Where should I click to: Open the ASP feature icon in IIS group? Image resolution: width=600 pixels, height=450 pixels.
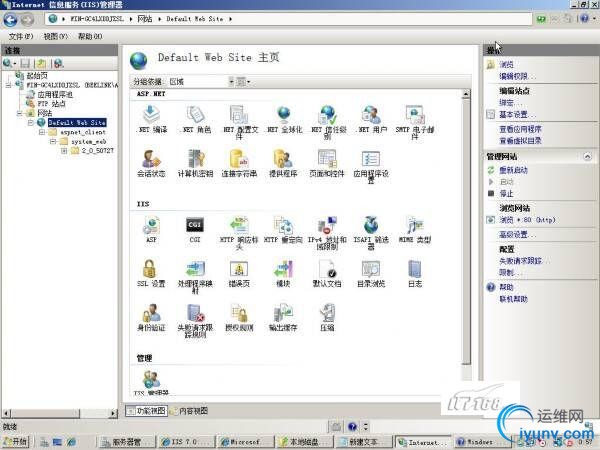(x=152, y=229)
